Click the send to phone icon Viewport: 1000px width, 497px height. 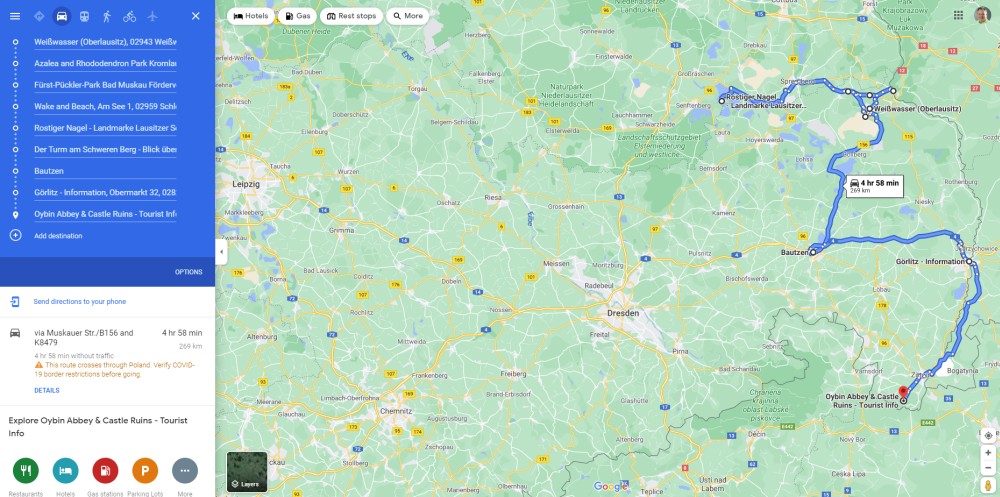pyautogui.click(x=15, y=302)
